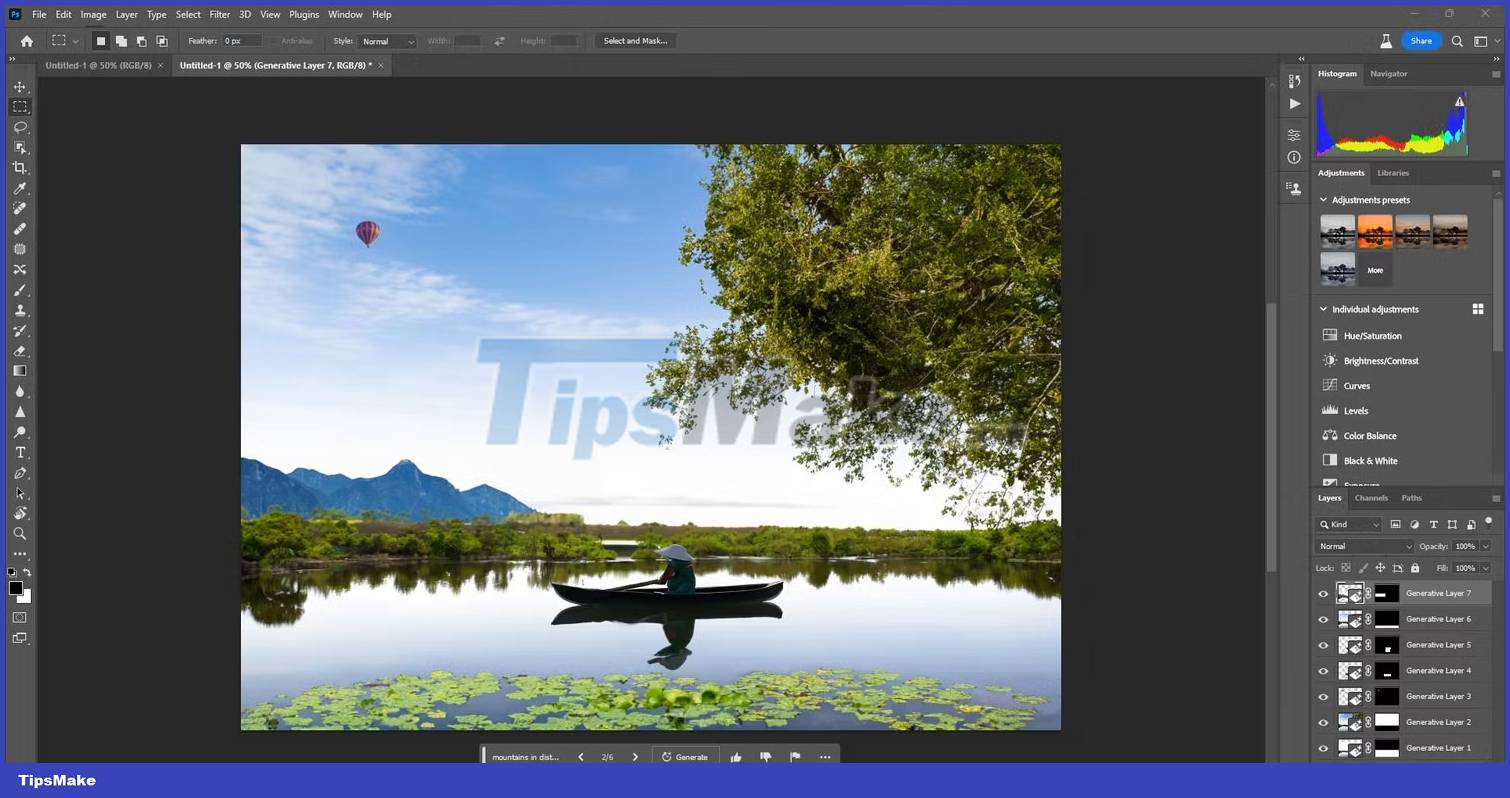The height and width of the screenshot is (798, 1510).
Task: Choose the Brush tool
Action: pyautogui.click(x=20, y=290)
